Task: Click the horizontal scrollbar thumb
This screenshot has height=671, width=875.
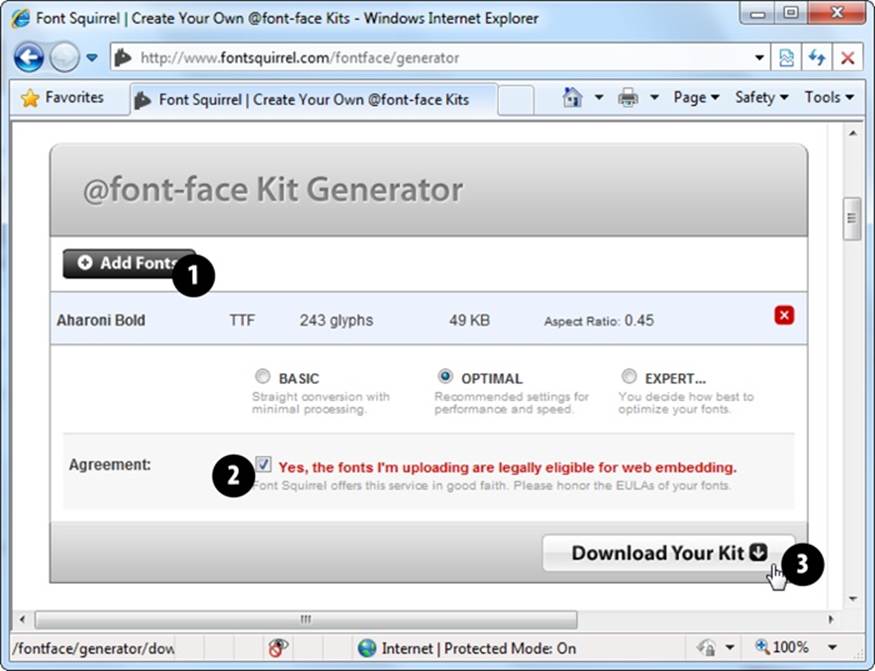Action: (x=306, y=619)
